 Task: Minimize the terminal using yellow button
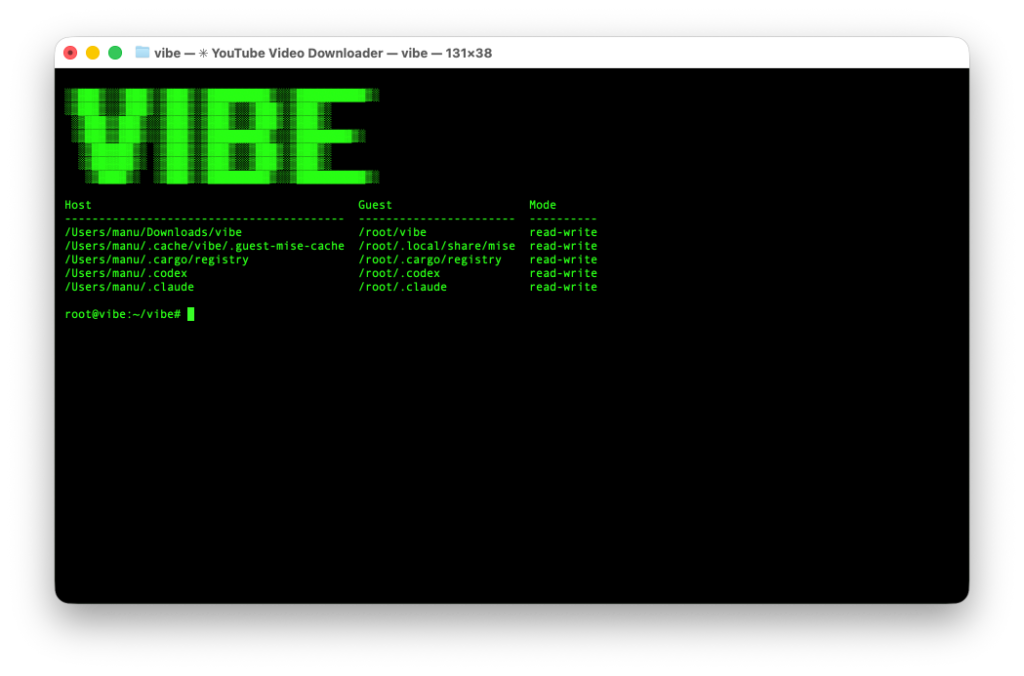93,53
